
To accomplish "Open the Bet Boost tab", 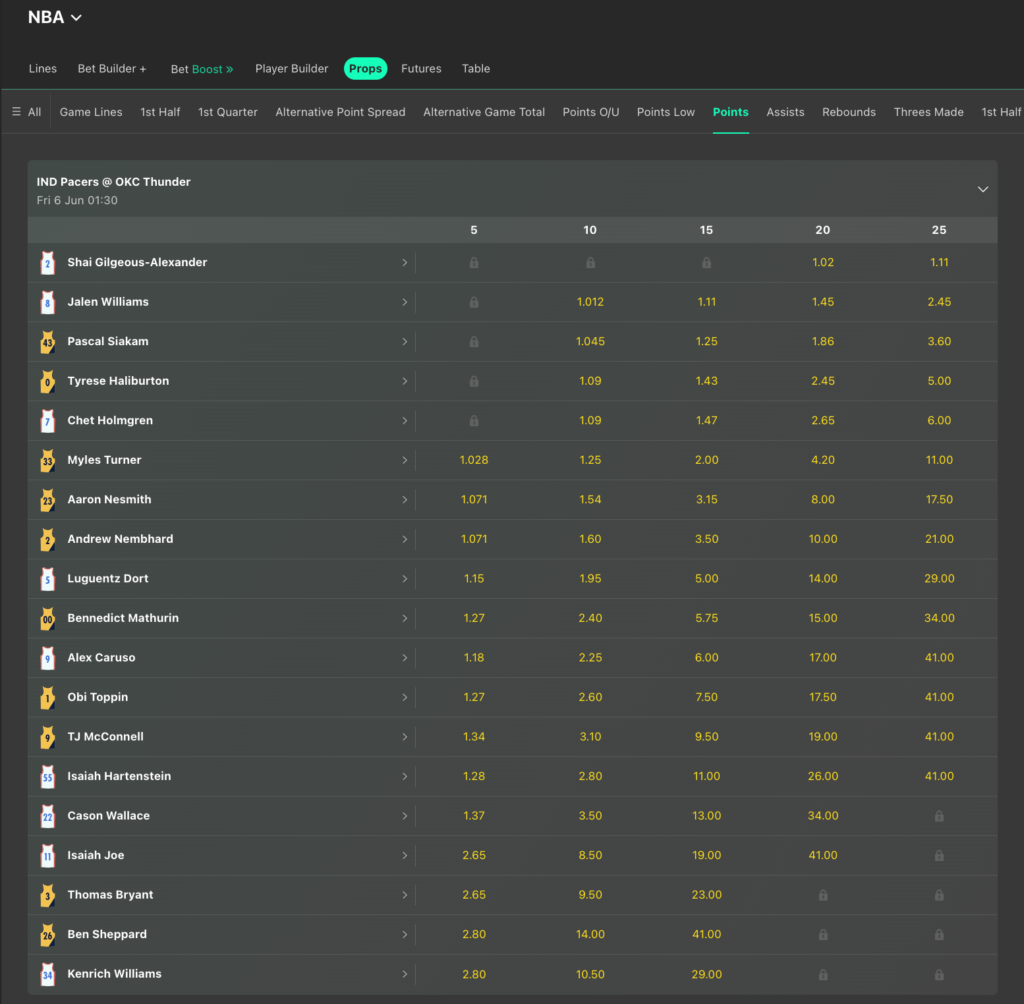I will pyautogui.click(x=202, y=69).
